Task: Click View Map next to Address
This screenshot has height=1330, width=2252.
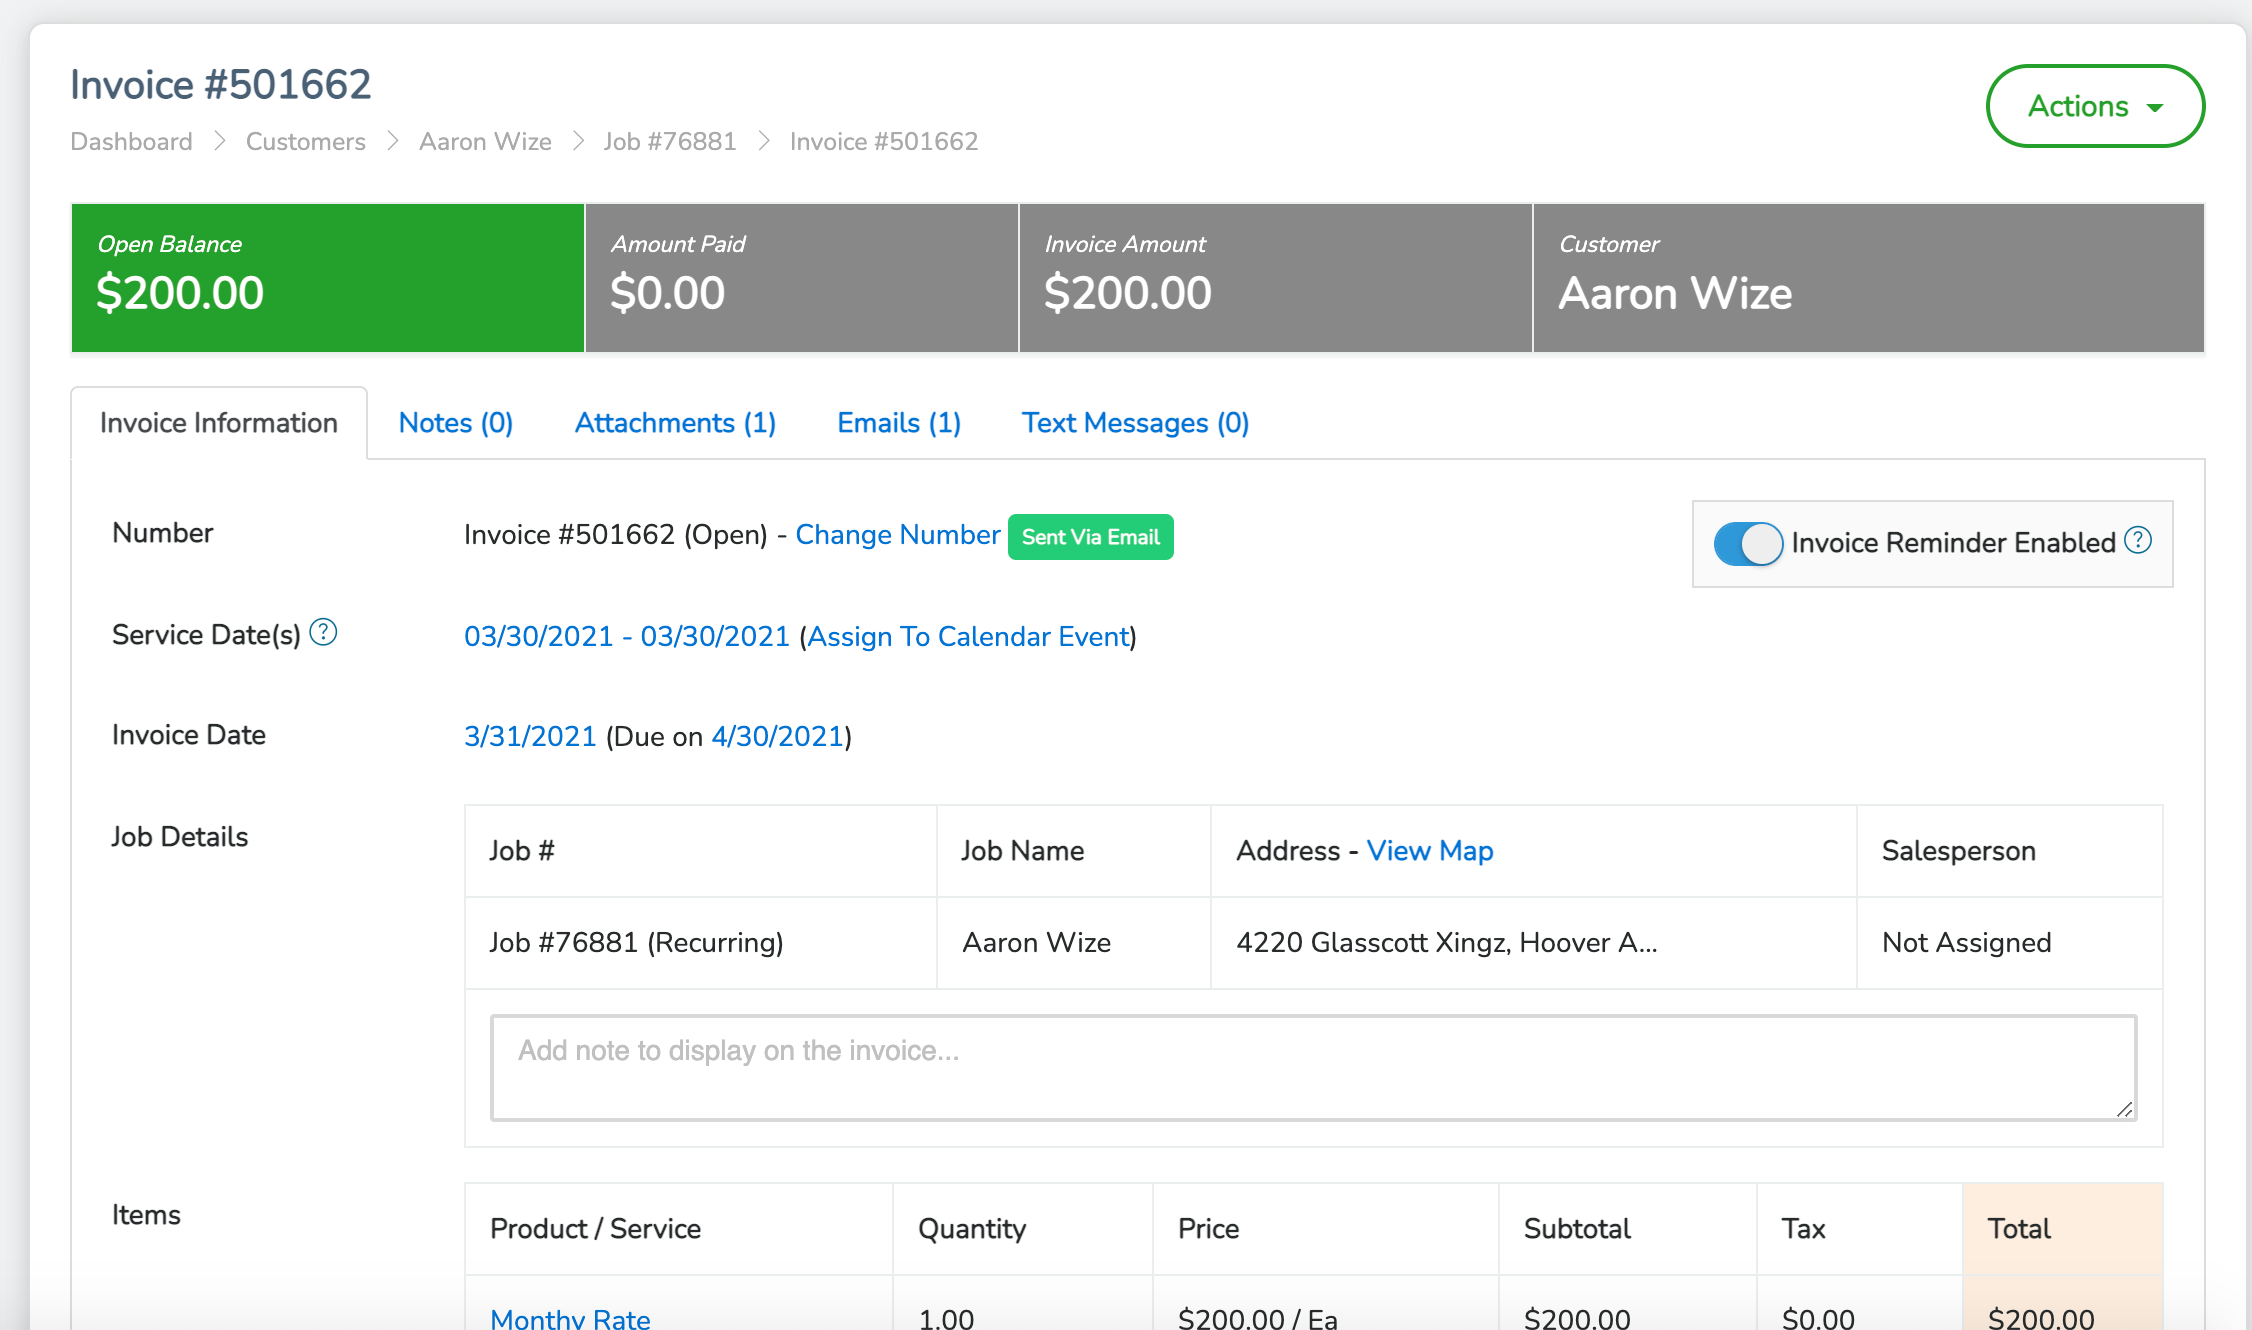Action: click(1430, 850)
